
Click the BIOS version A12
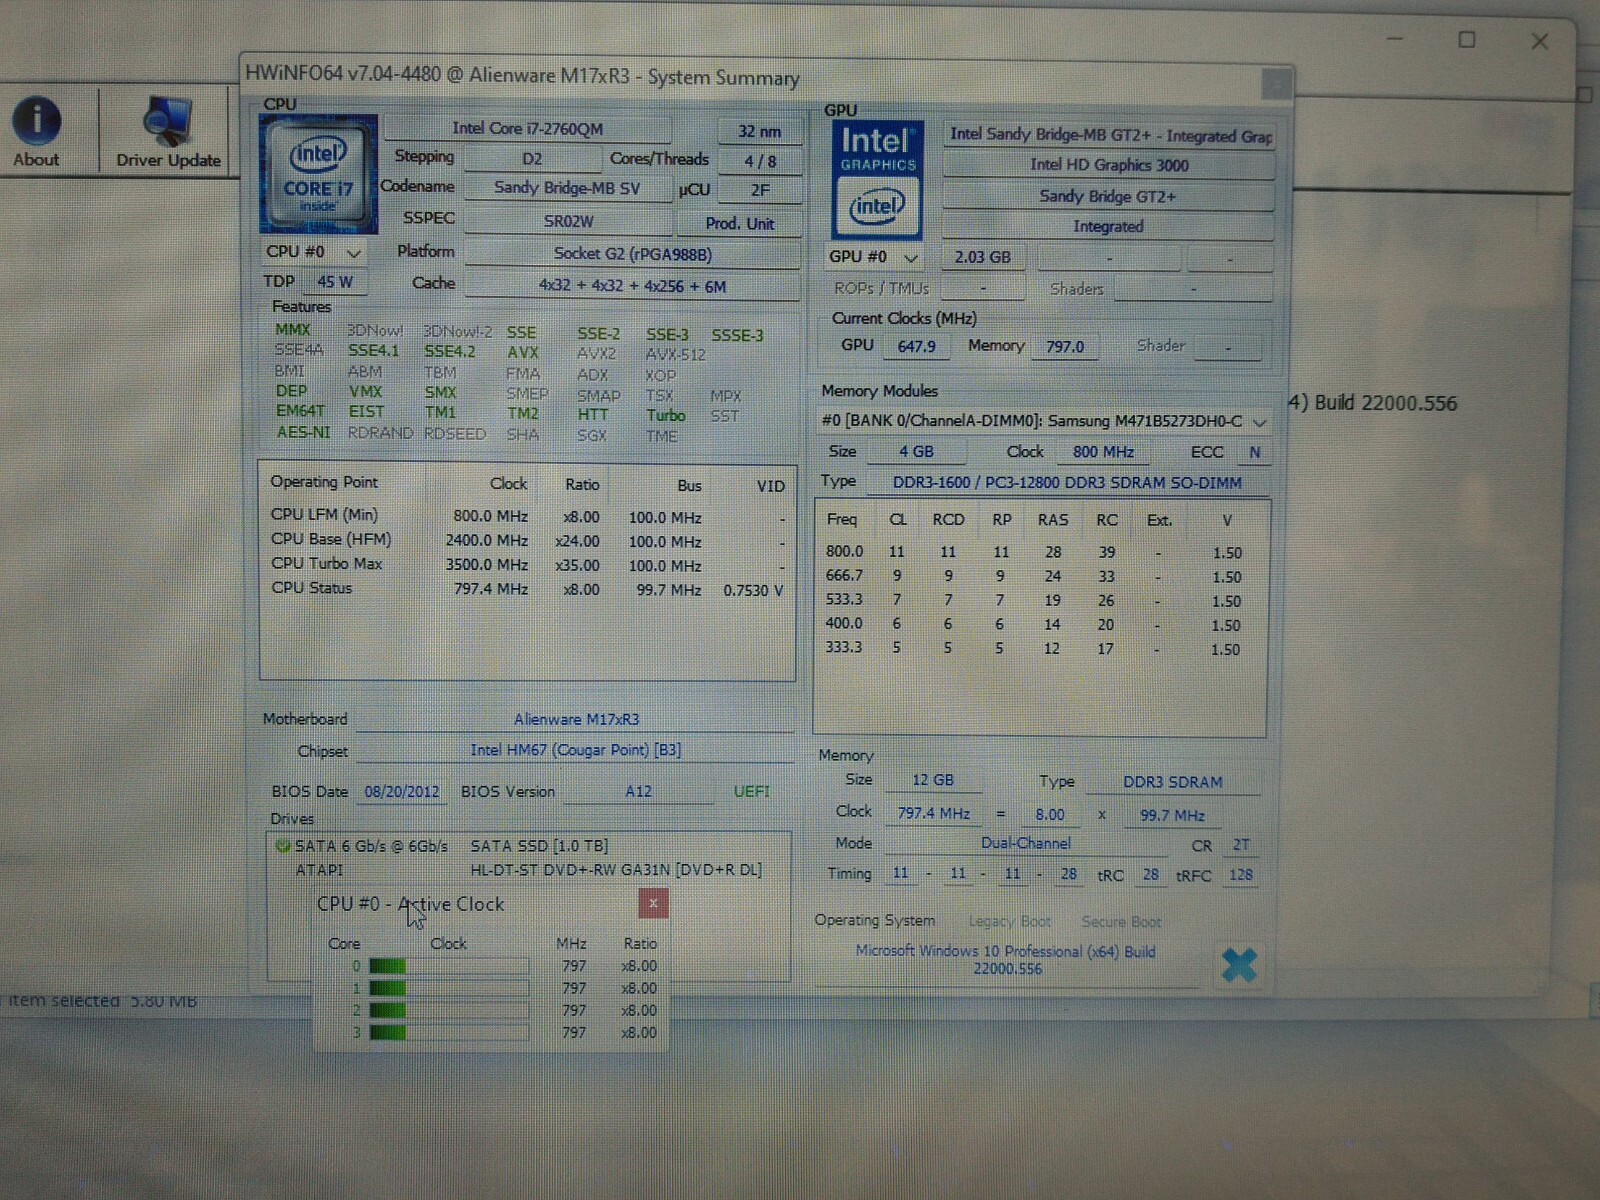point(638,792)
